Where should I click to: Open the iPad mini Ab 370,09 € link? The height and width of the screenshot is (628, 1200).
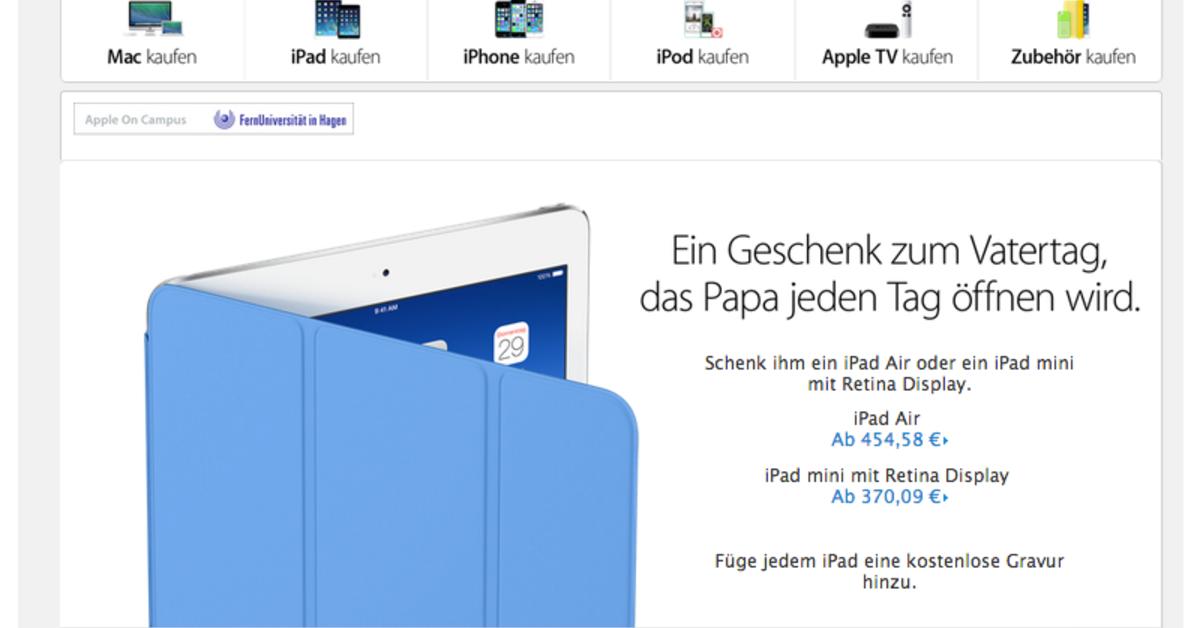click(x=889, y=496)
